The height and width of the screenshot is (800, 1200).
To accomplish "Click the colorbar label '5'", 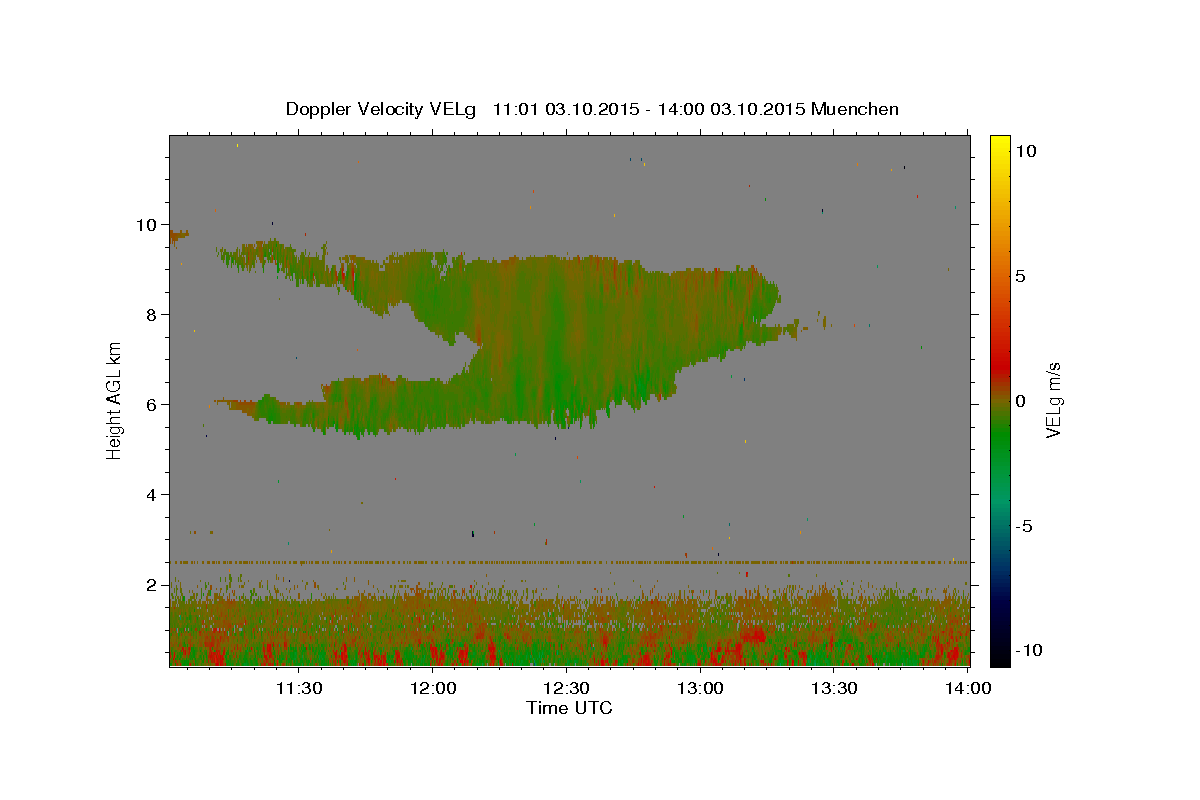I will (x=1020, y=276).
